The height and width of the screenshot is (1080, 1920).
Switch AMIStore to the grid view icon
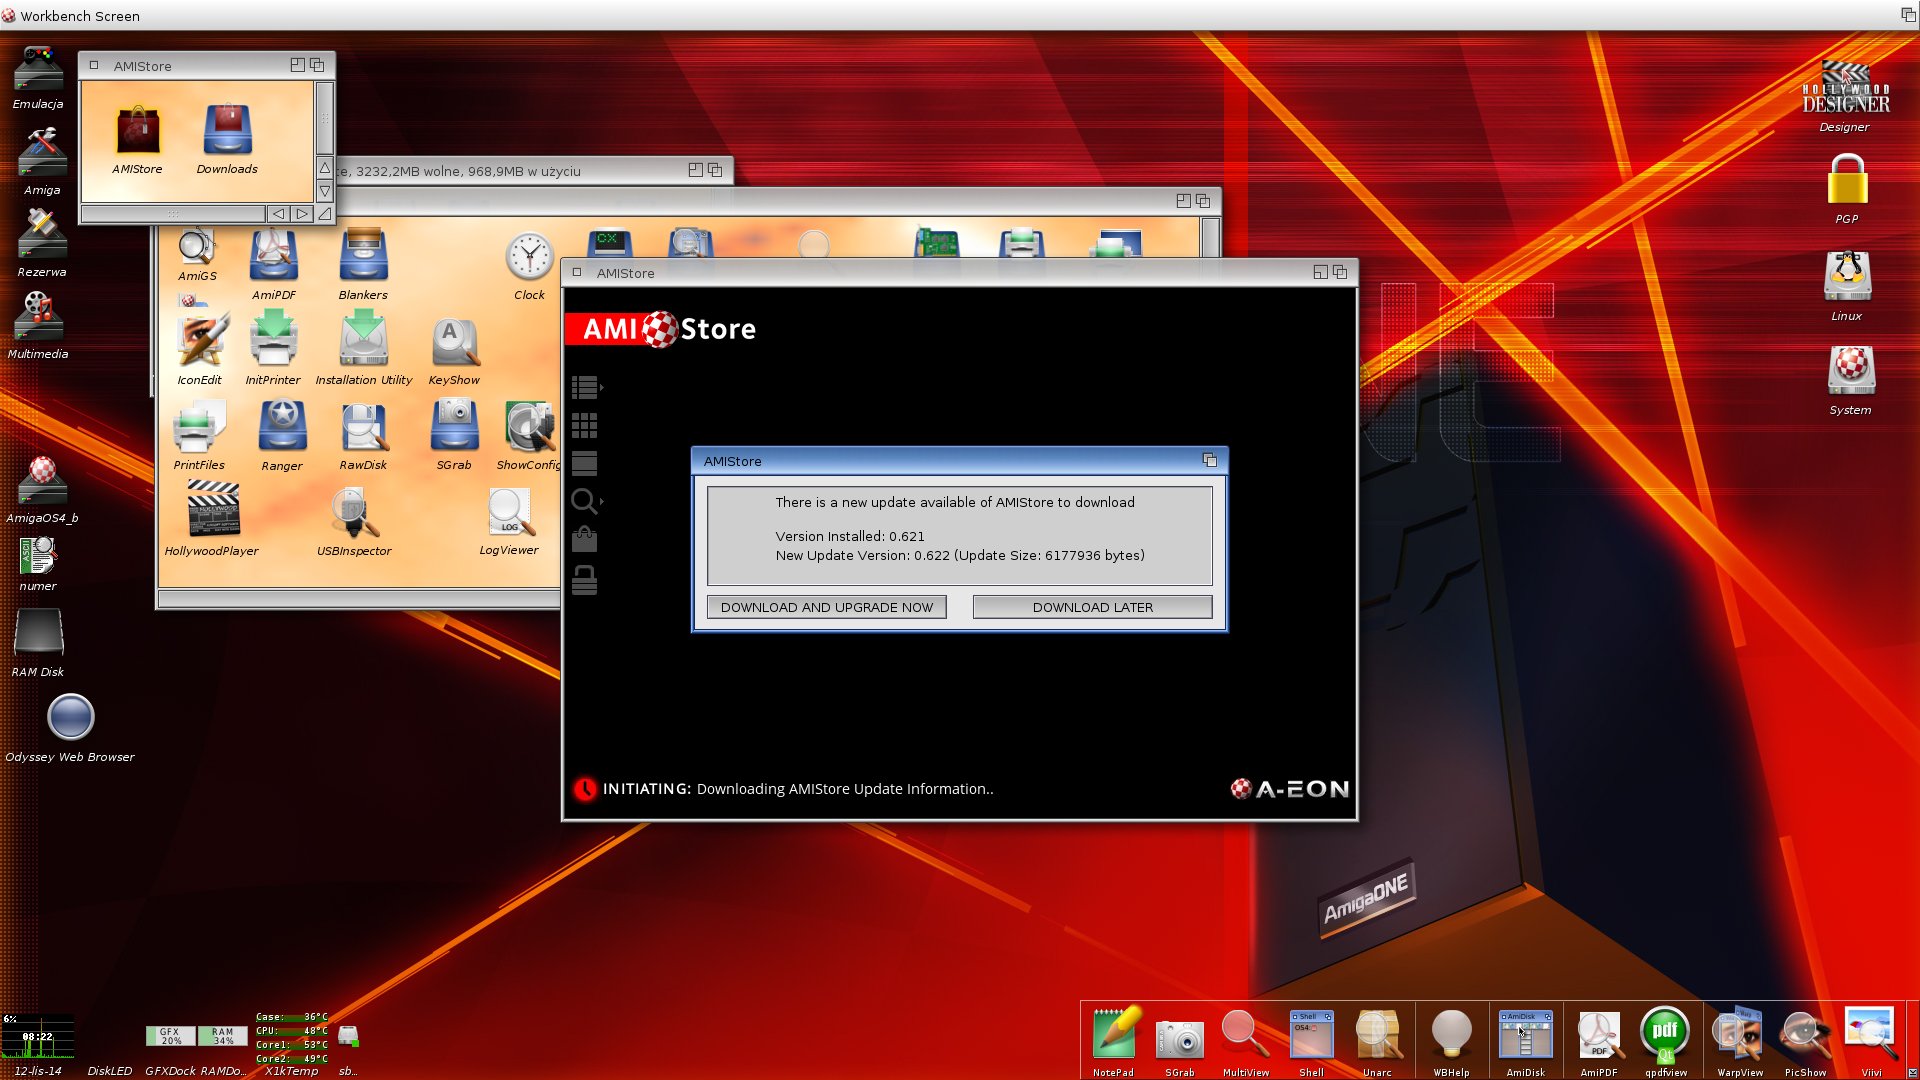(x=584, y=426)
